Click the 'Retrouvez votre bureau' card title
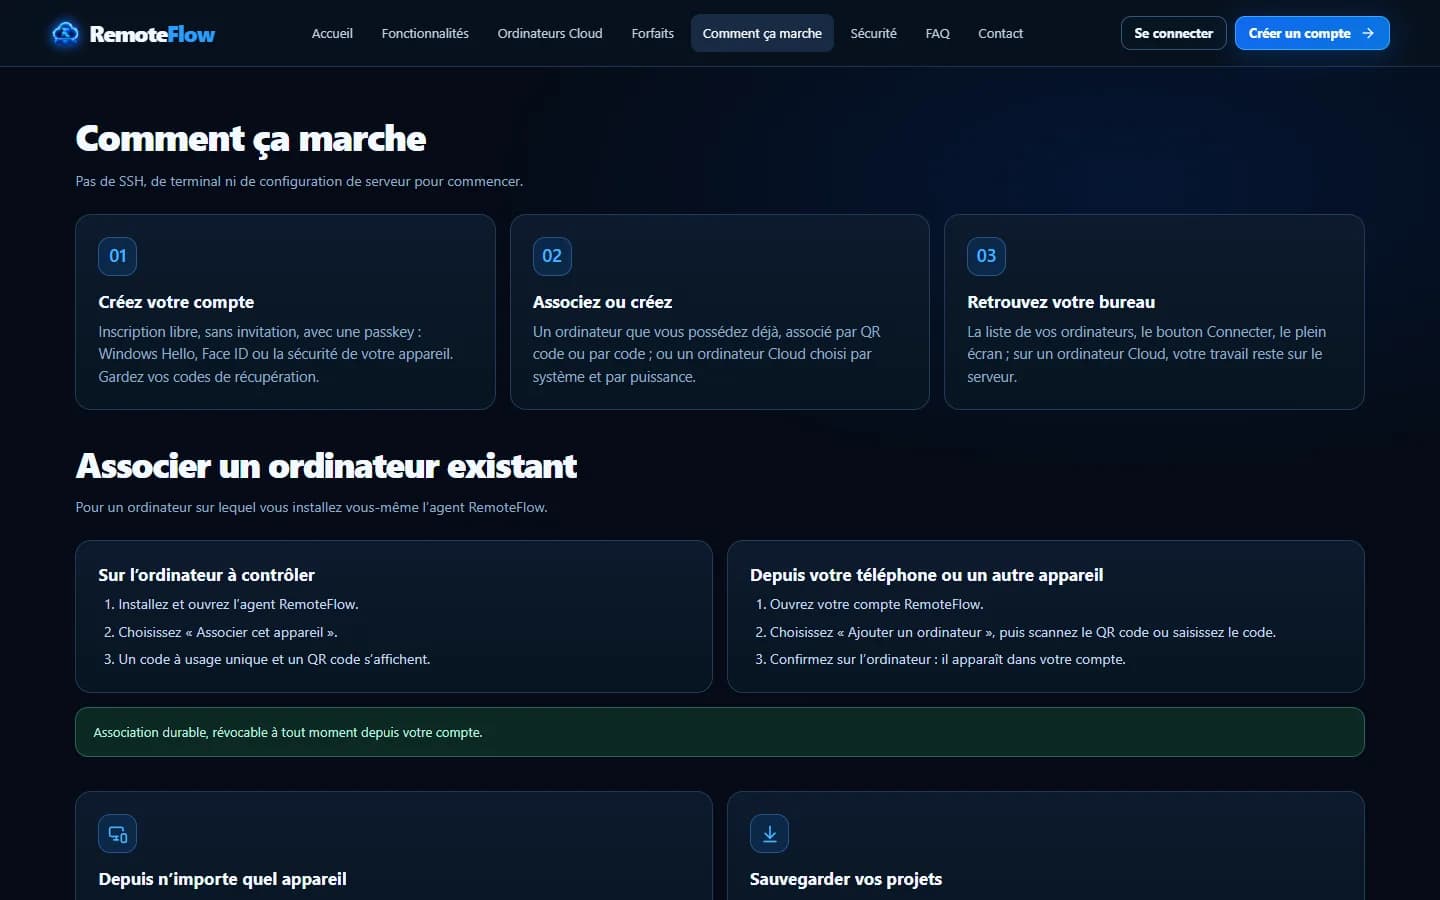 1061,302
